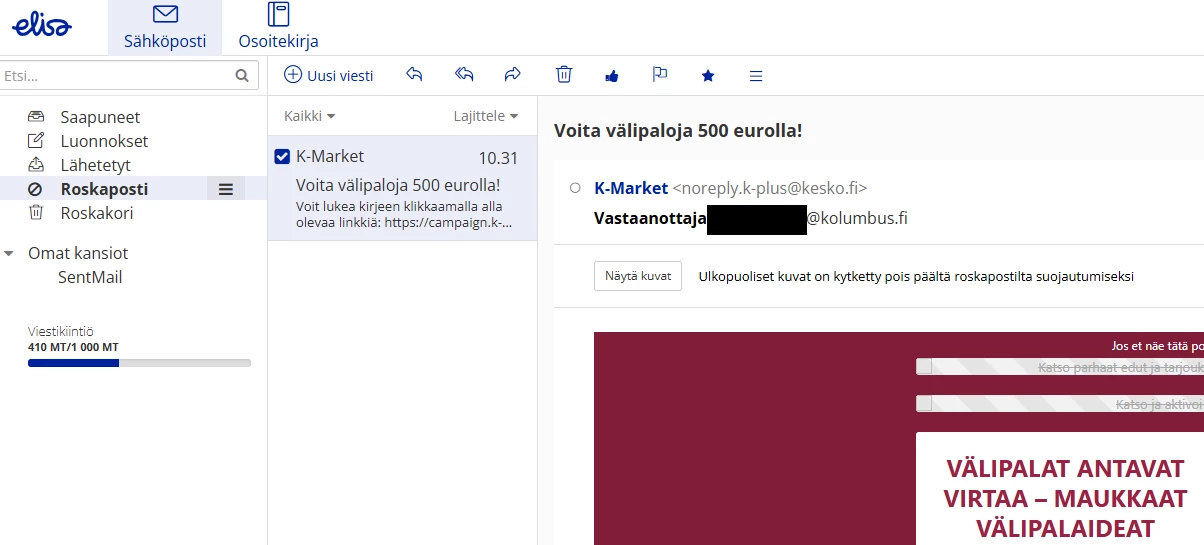Click the search magnifier icon

click(241, 75)
